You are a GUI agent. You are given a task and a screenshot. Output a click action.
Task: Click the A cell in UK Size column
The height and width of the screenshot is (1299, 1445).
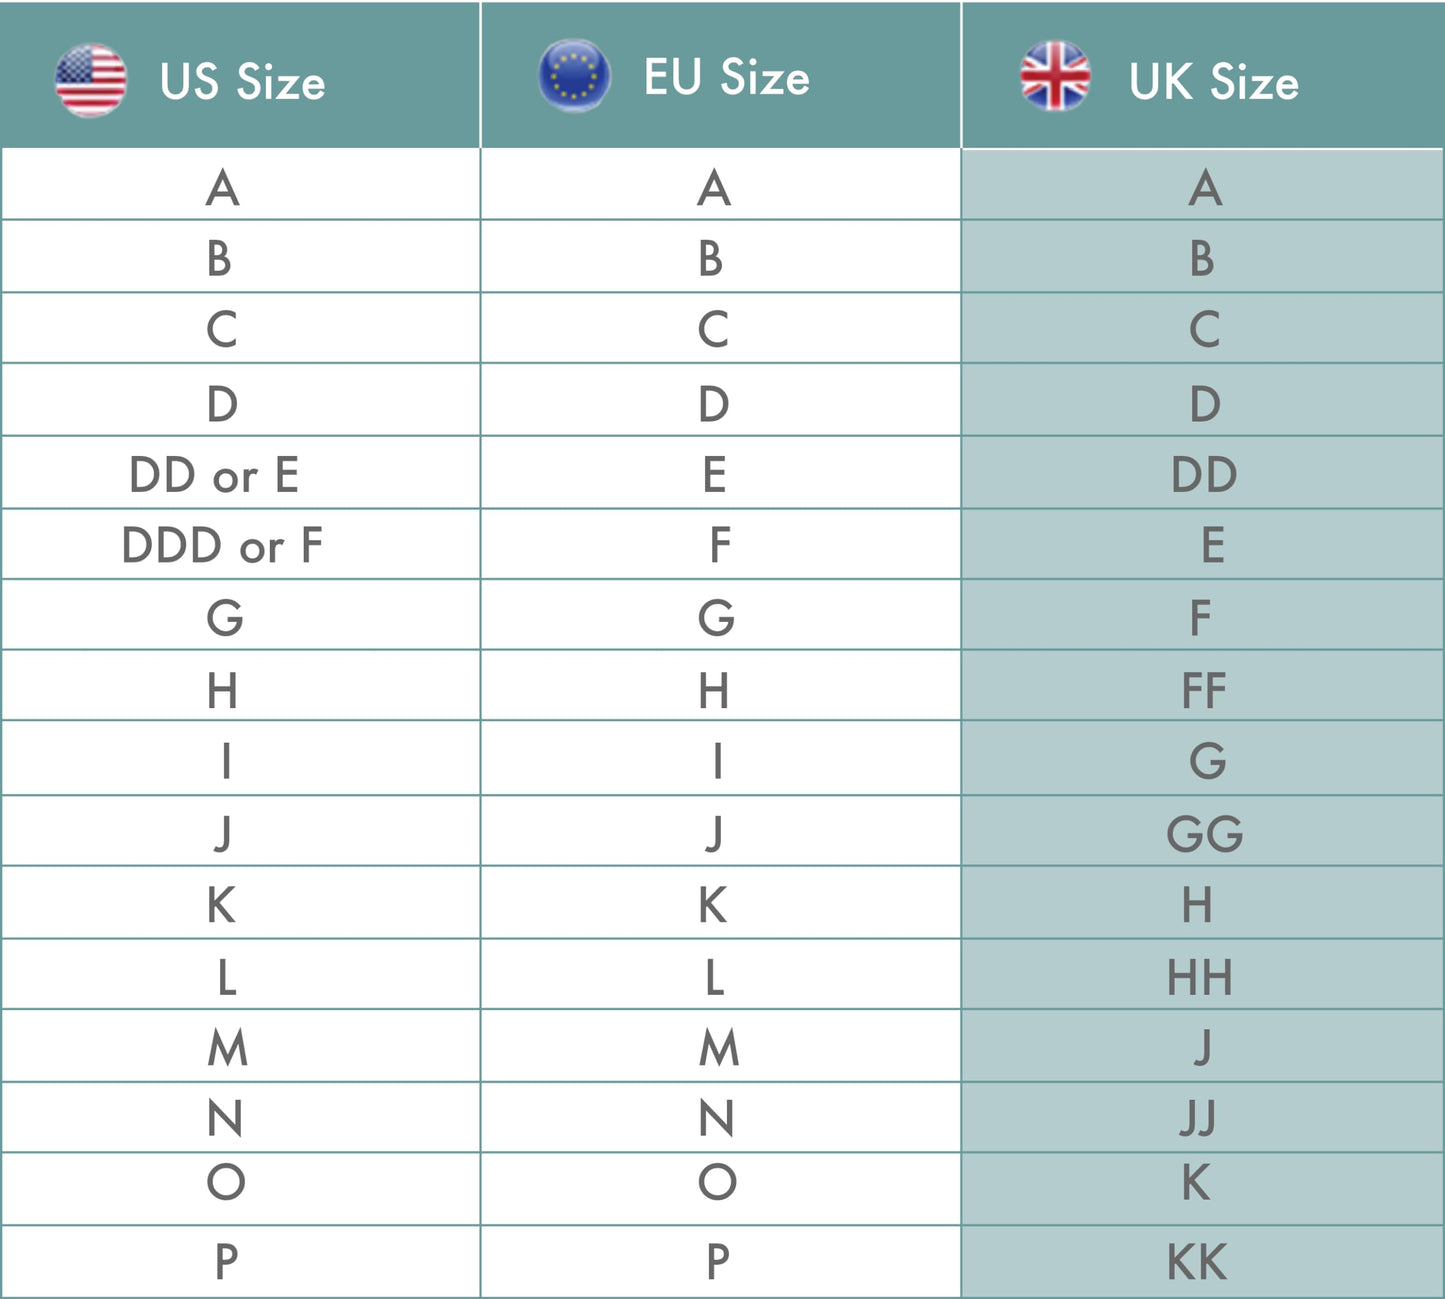tap(1205, 188)
